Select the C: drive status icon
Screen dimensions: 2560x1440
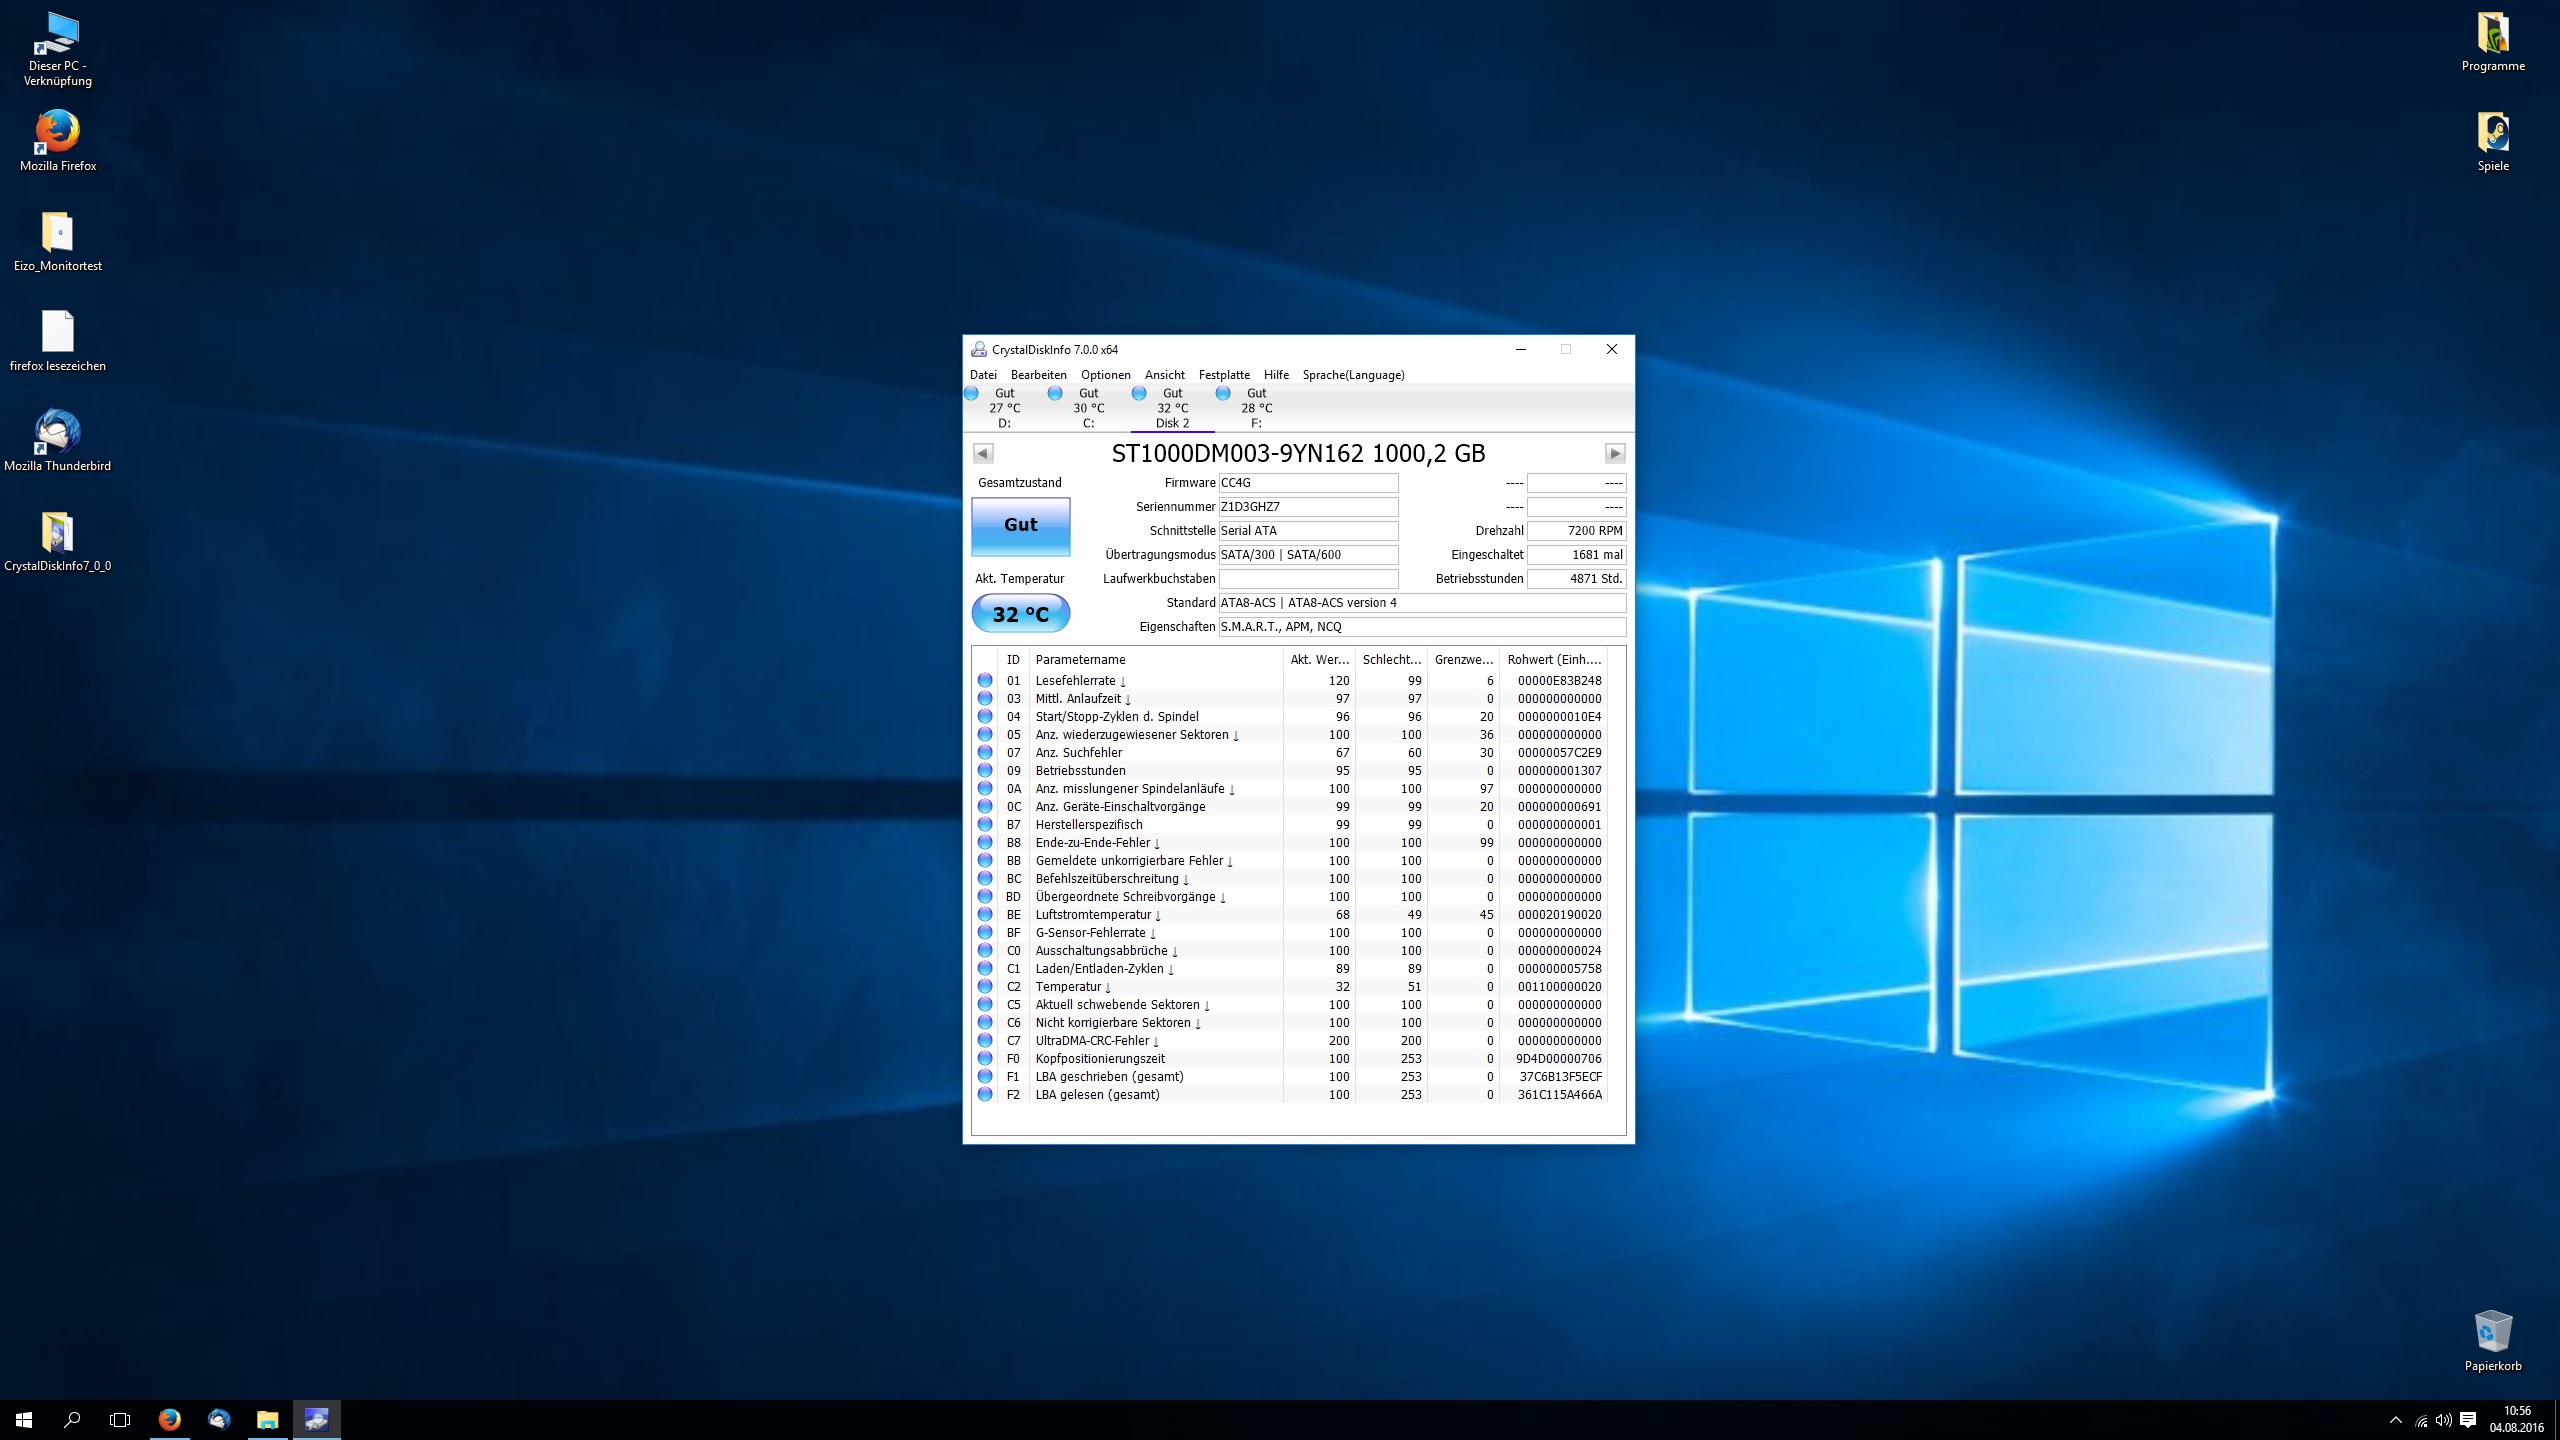(1055, 394)
